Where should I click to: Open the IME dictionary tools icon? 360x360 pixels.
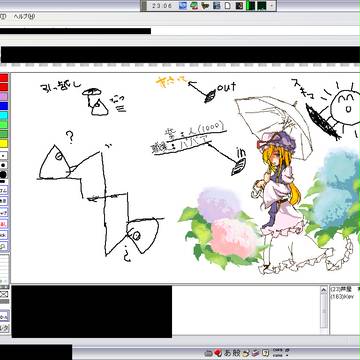[x=256, y=353]
